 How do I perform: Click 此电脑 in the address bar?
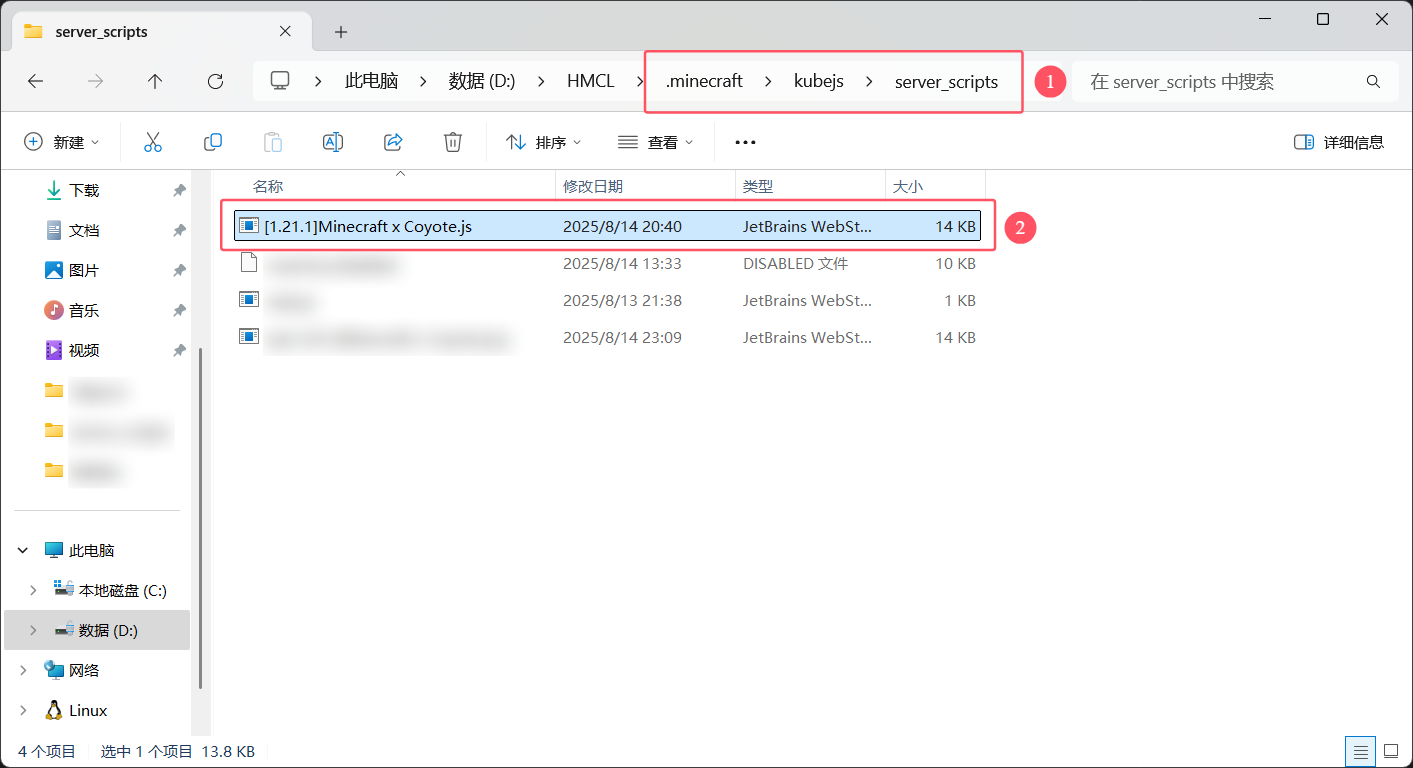click(372, 82)
